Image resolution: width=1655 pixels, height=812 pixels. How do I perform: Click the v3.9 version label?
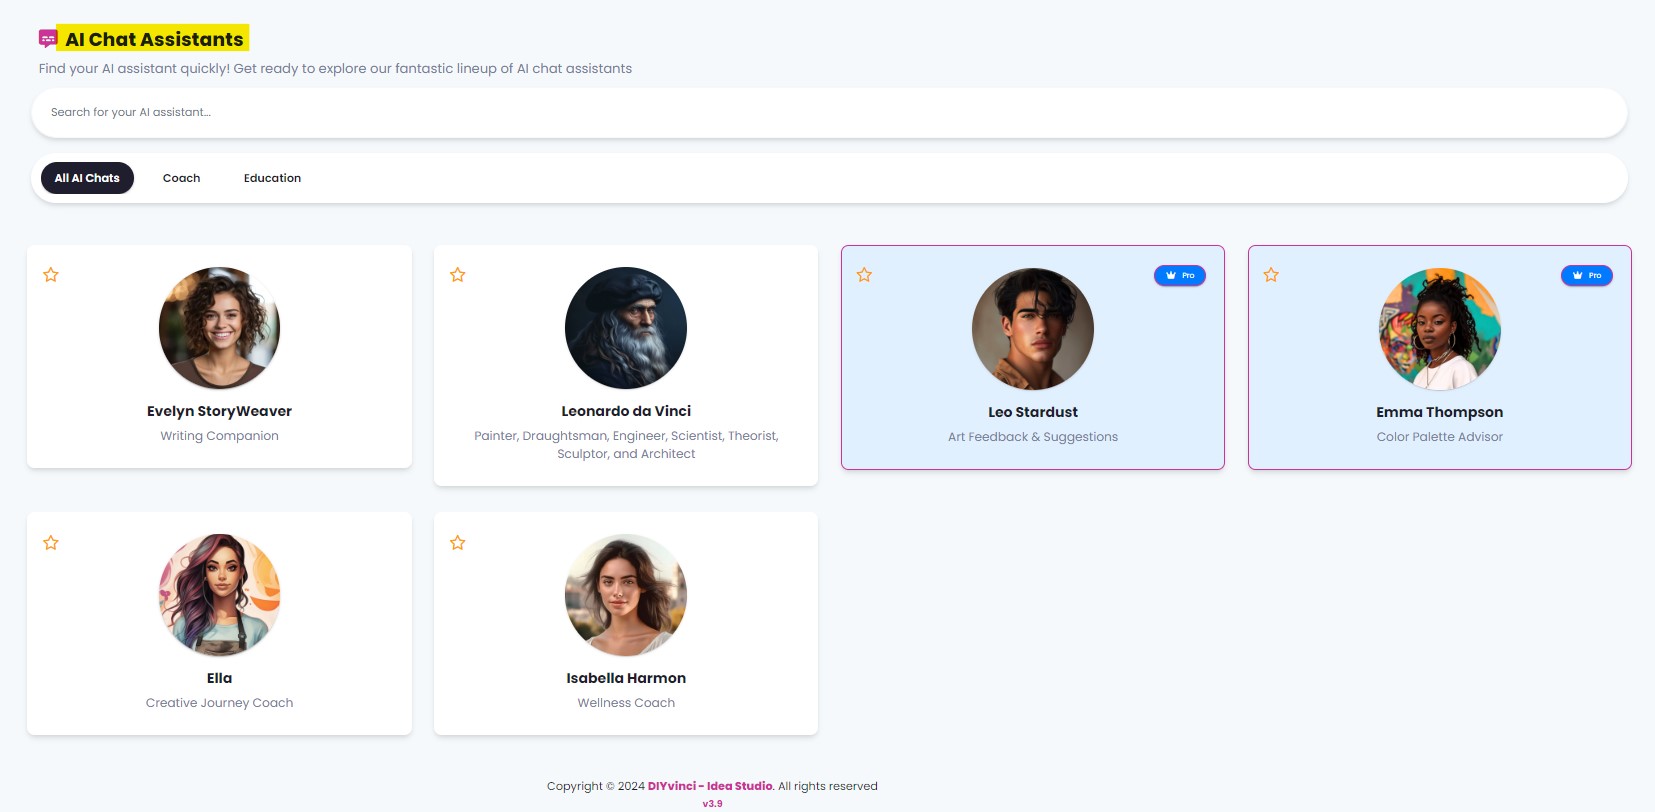pos(712,804)
